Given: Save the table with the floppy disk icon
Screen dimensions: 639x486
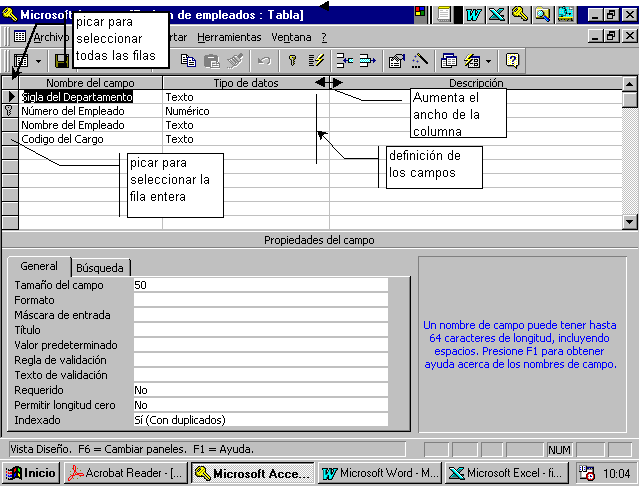Looking at the screenshot, I should [62, 61].
